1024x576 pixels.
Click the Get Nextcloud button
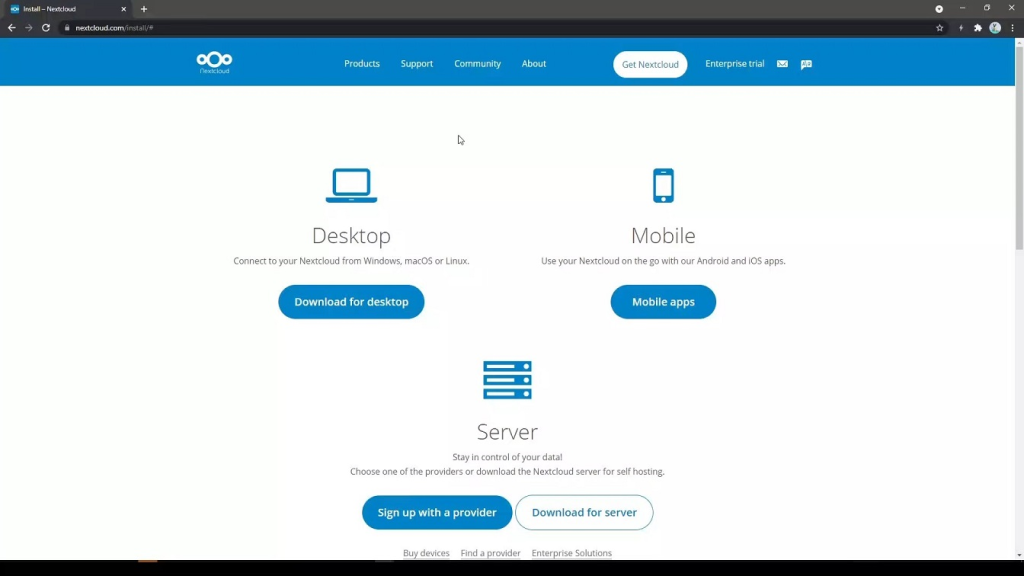tap(650, 65)
